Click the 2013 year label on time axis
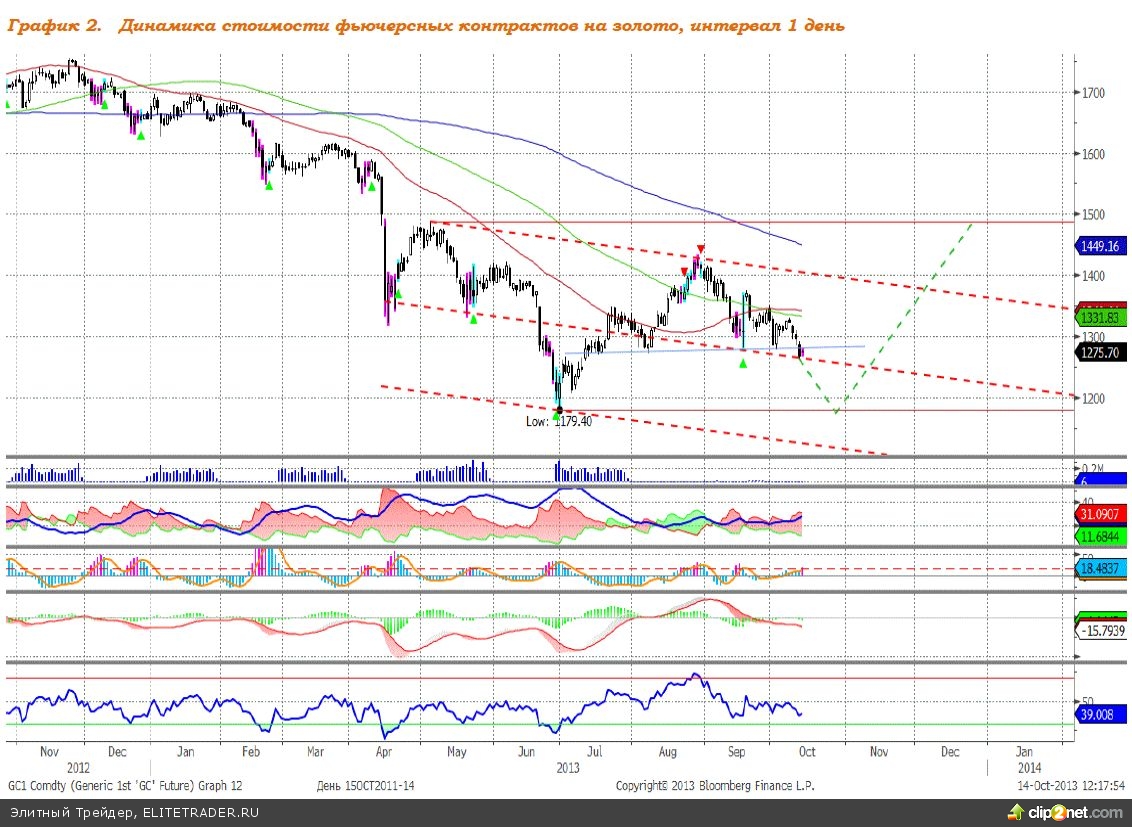1132x827 pixels. click(567, 768)
